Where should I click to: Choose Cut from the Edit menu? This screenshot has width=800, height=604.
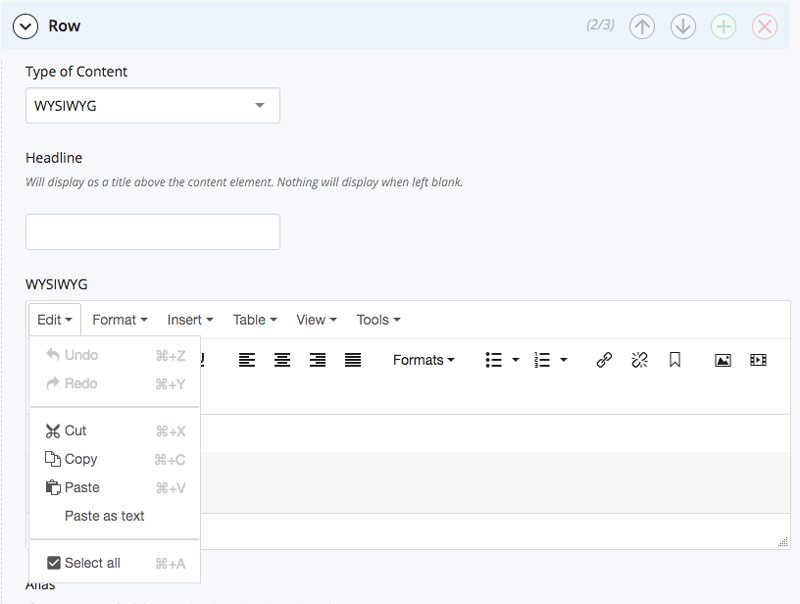[115, 431]
